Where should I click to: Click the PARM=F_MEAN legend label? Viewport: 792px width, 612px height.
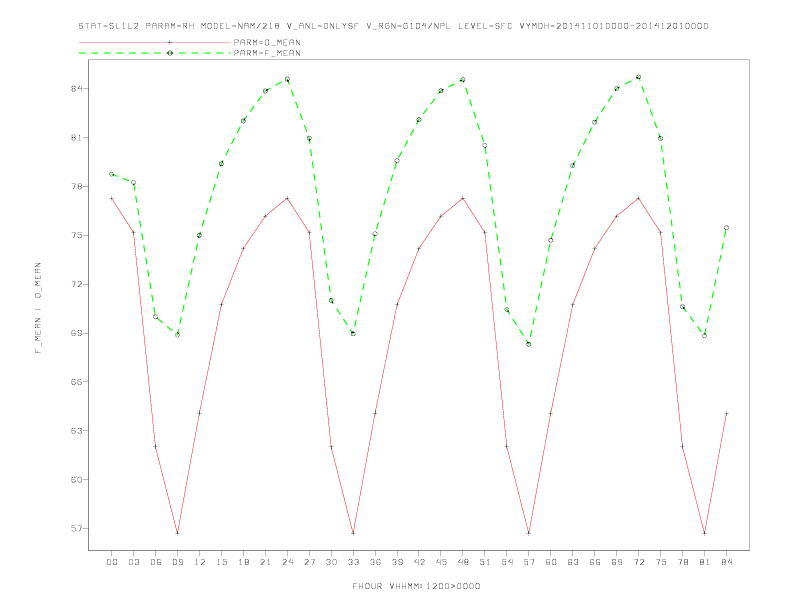pos(267,53)
